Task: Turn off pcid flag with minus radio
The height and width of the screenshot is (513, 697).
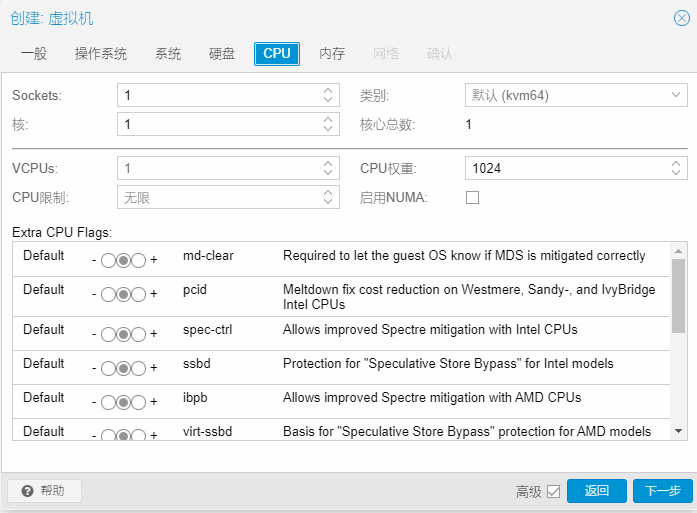Action: (108, 294)
